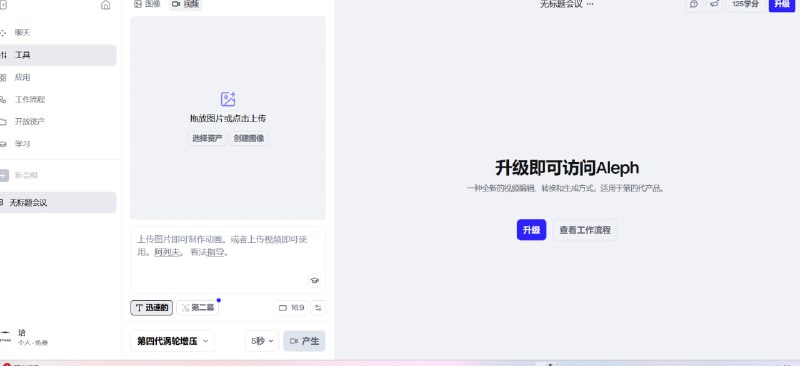Click the 产生 generate button
The height and width of the screenshot is (366, 800).
[304, 341]
